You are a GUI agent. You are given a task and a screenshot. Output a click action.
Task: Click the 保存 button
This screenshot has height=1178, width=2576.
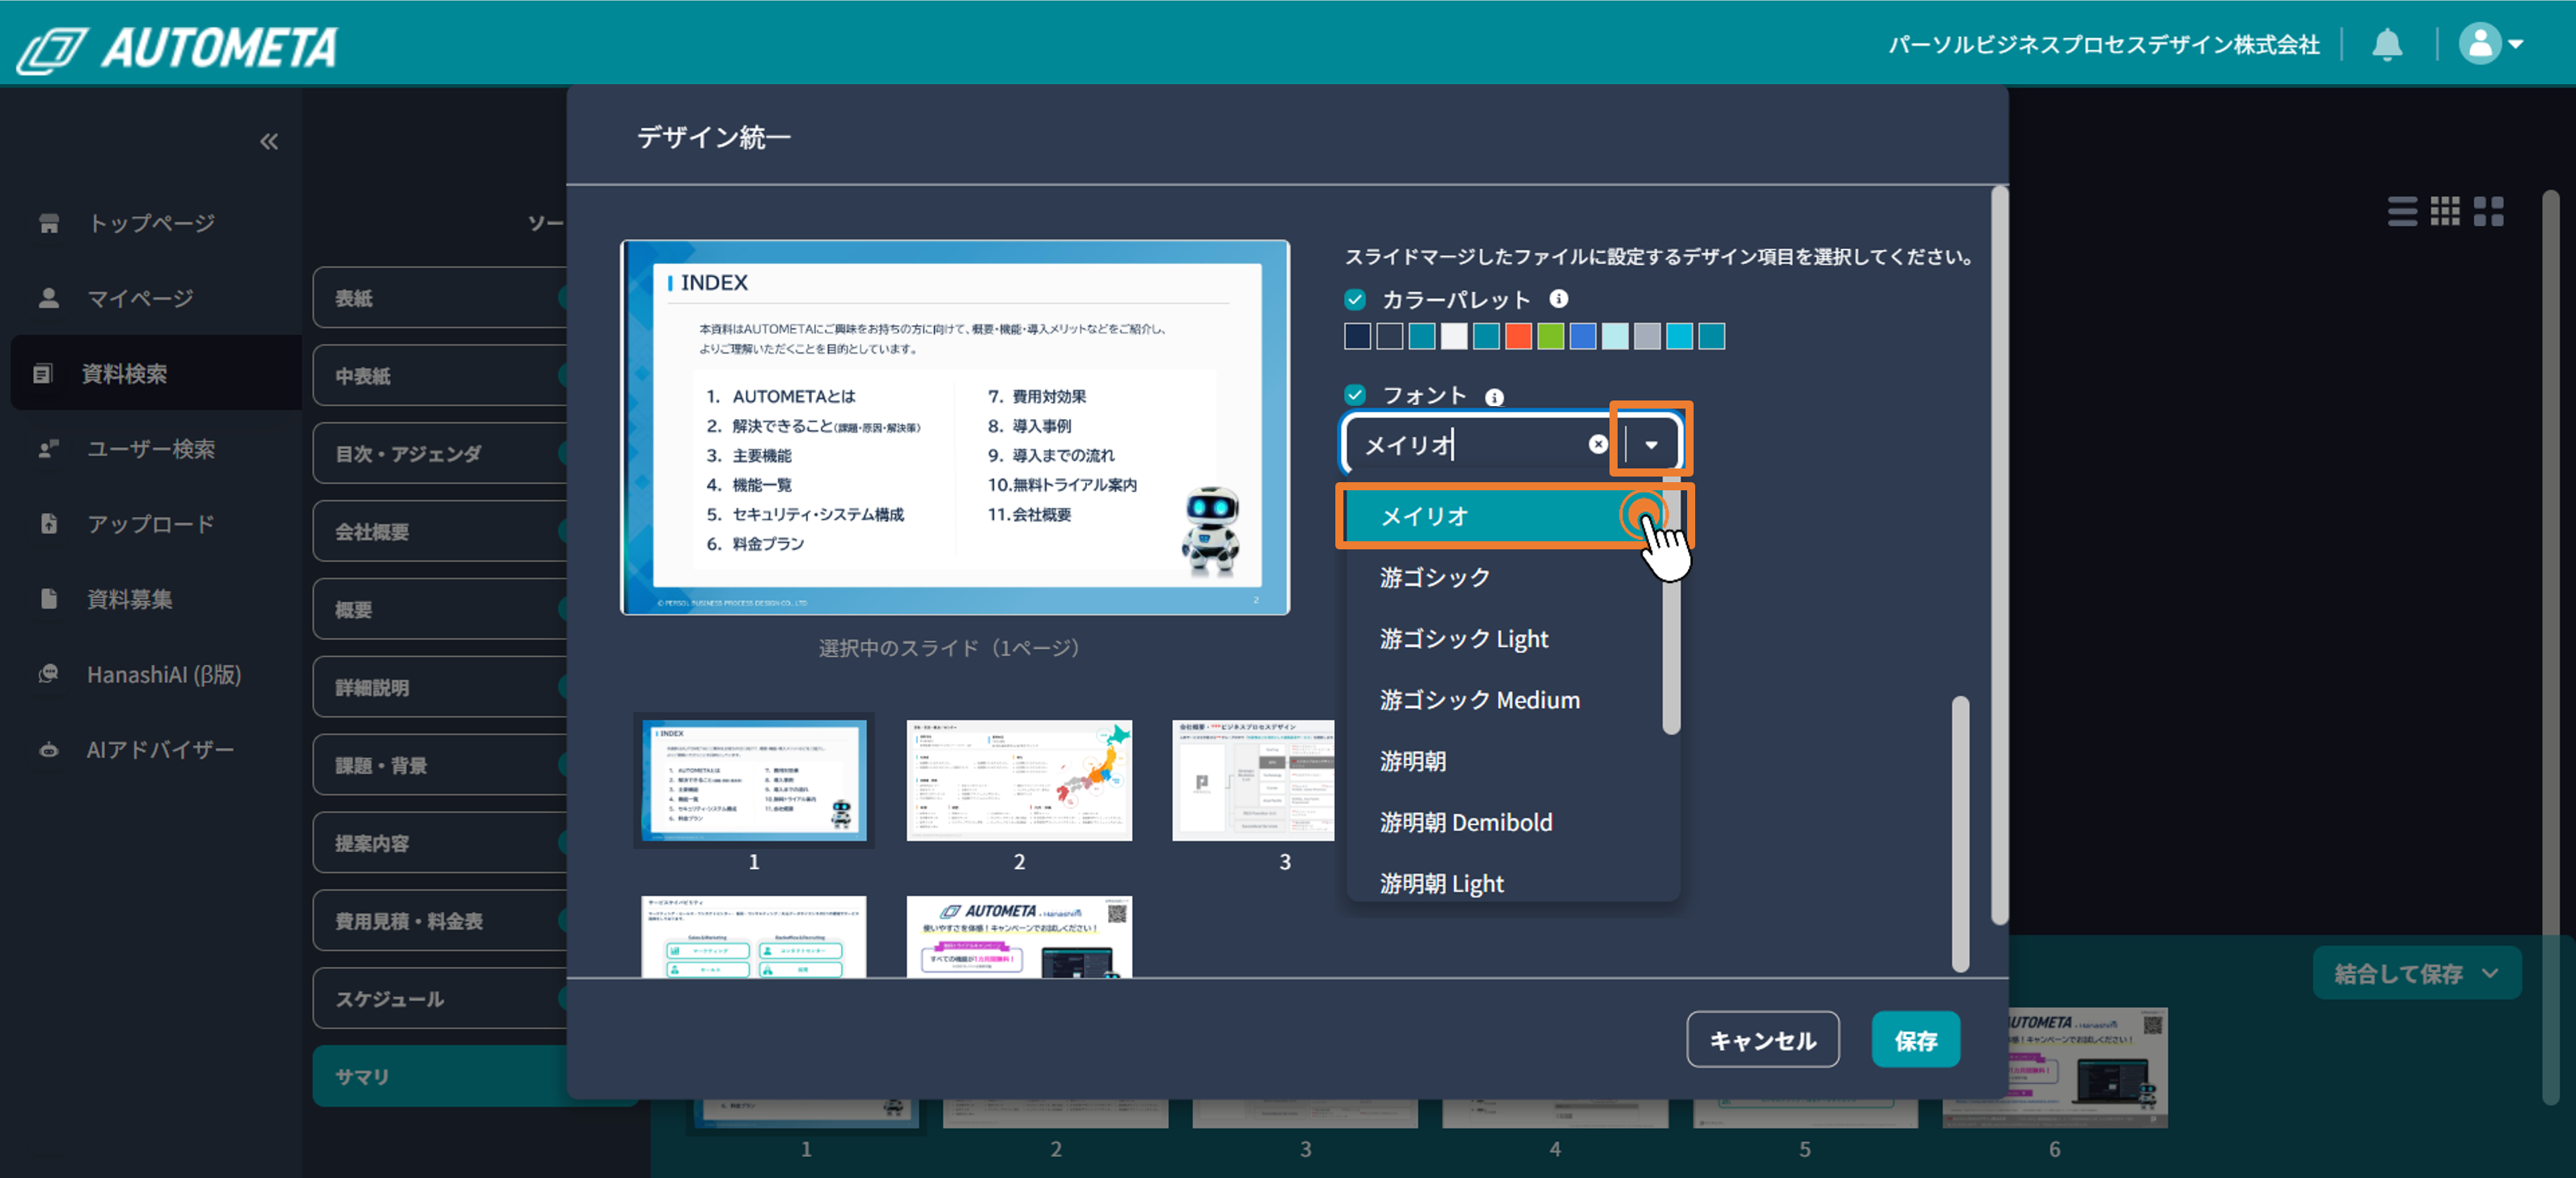(1915, 1040)
